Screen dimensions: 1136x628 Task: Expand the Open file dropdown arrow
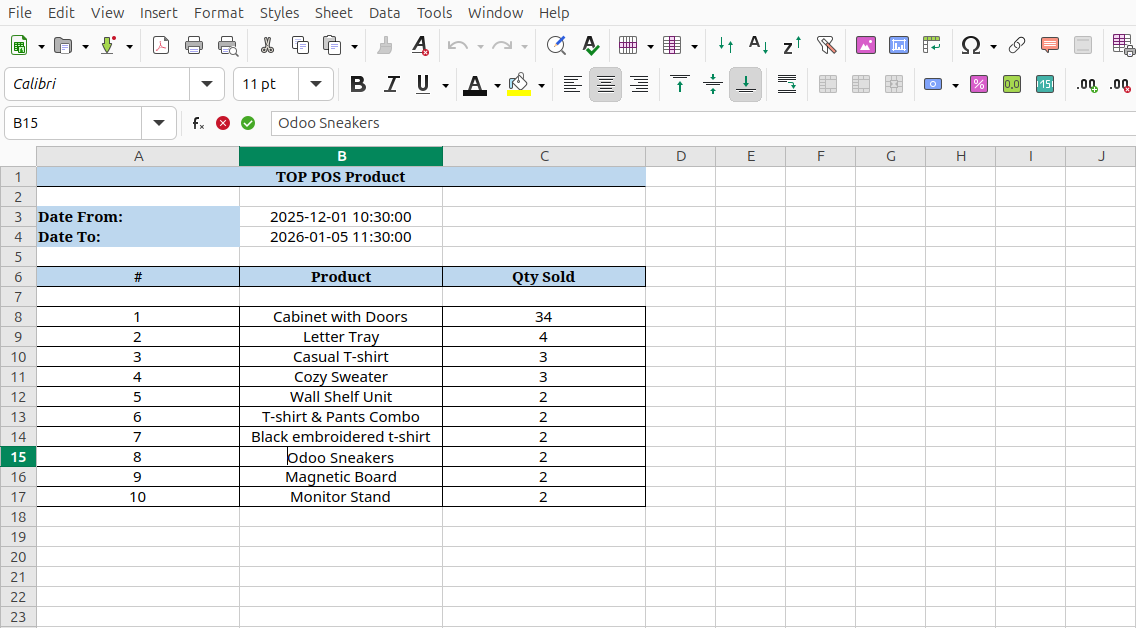[85, 46]
